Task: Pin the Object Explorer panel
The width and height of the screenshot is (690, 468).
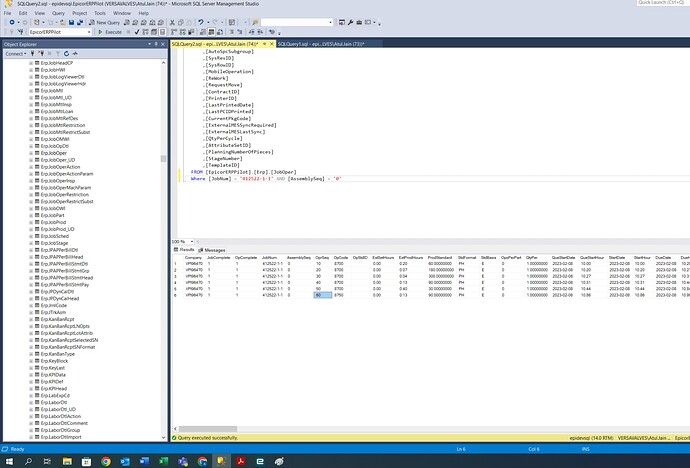Action: [x=156, y=45]
